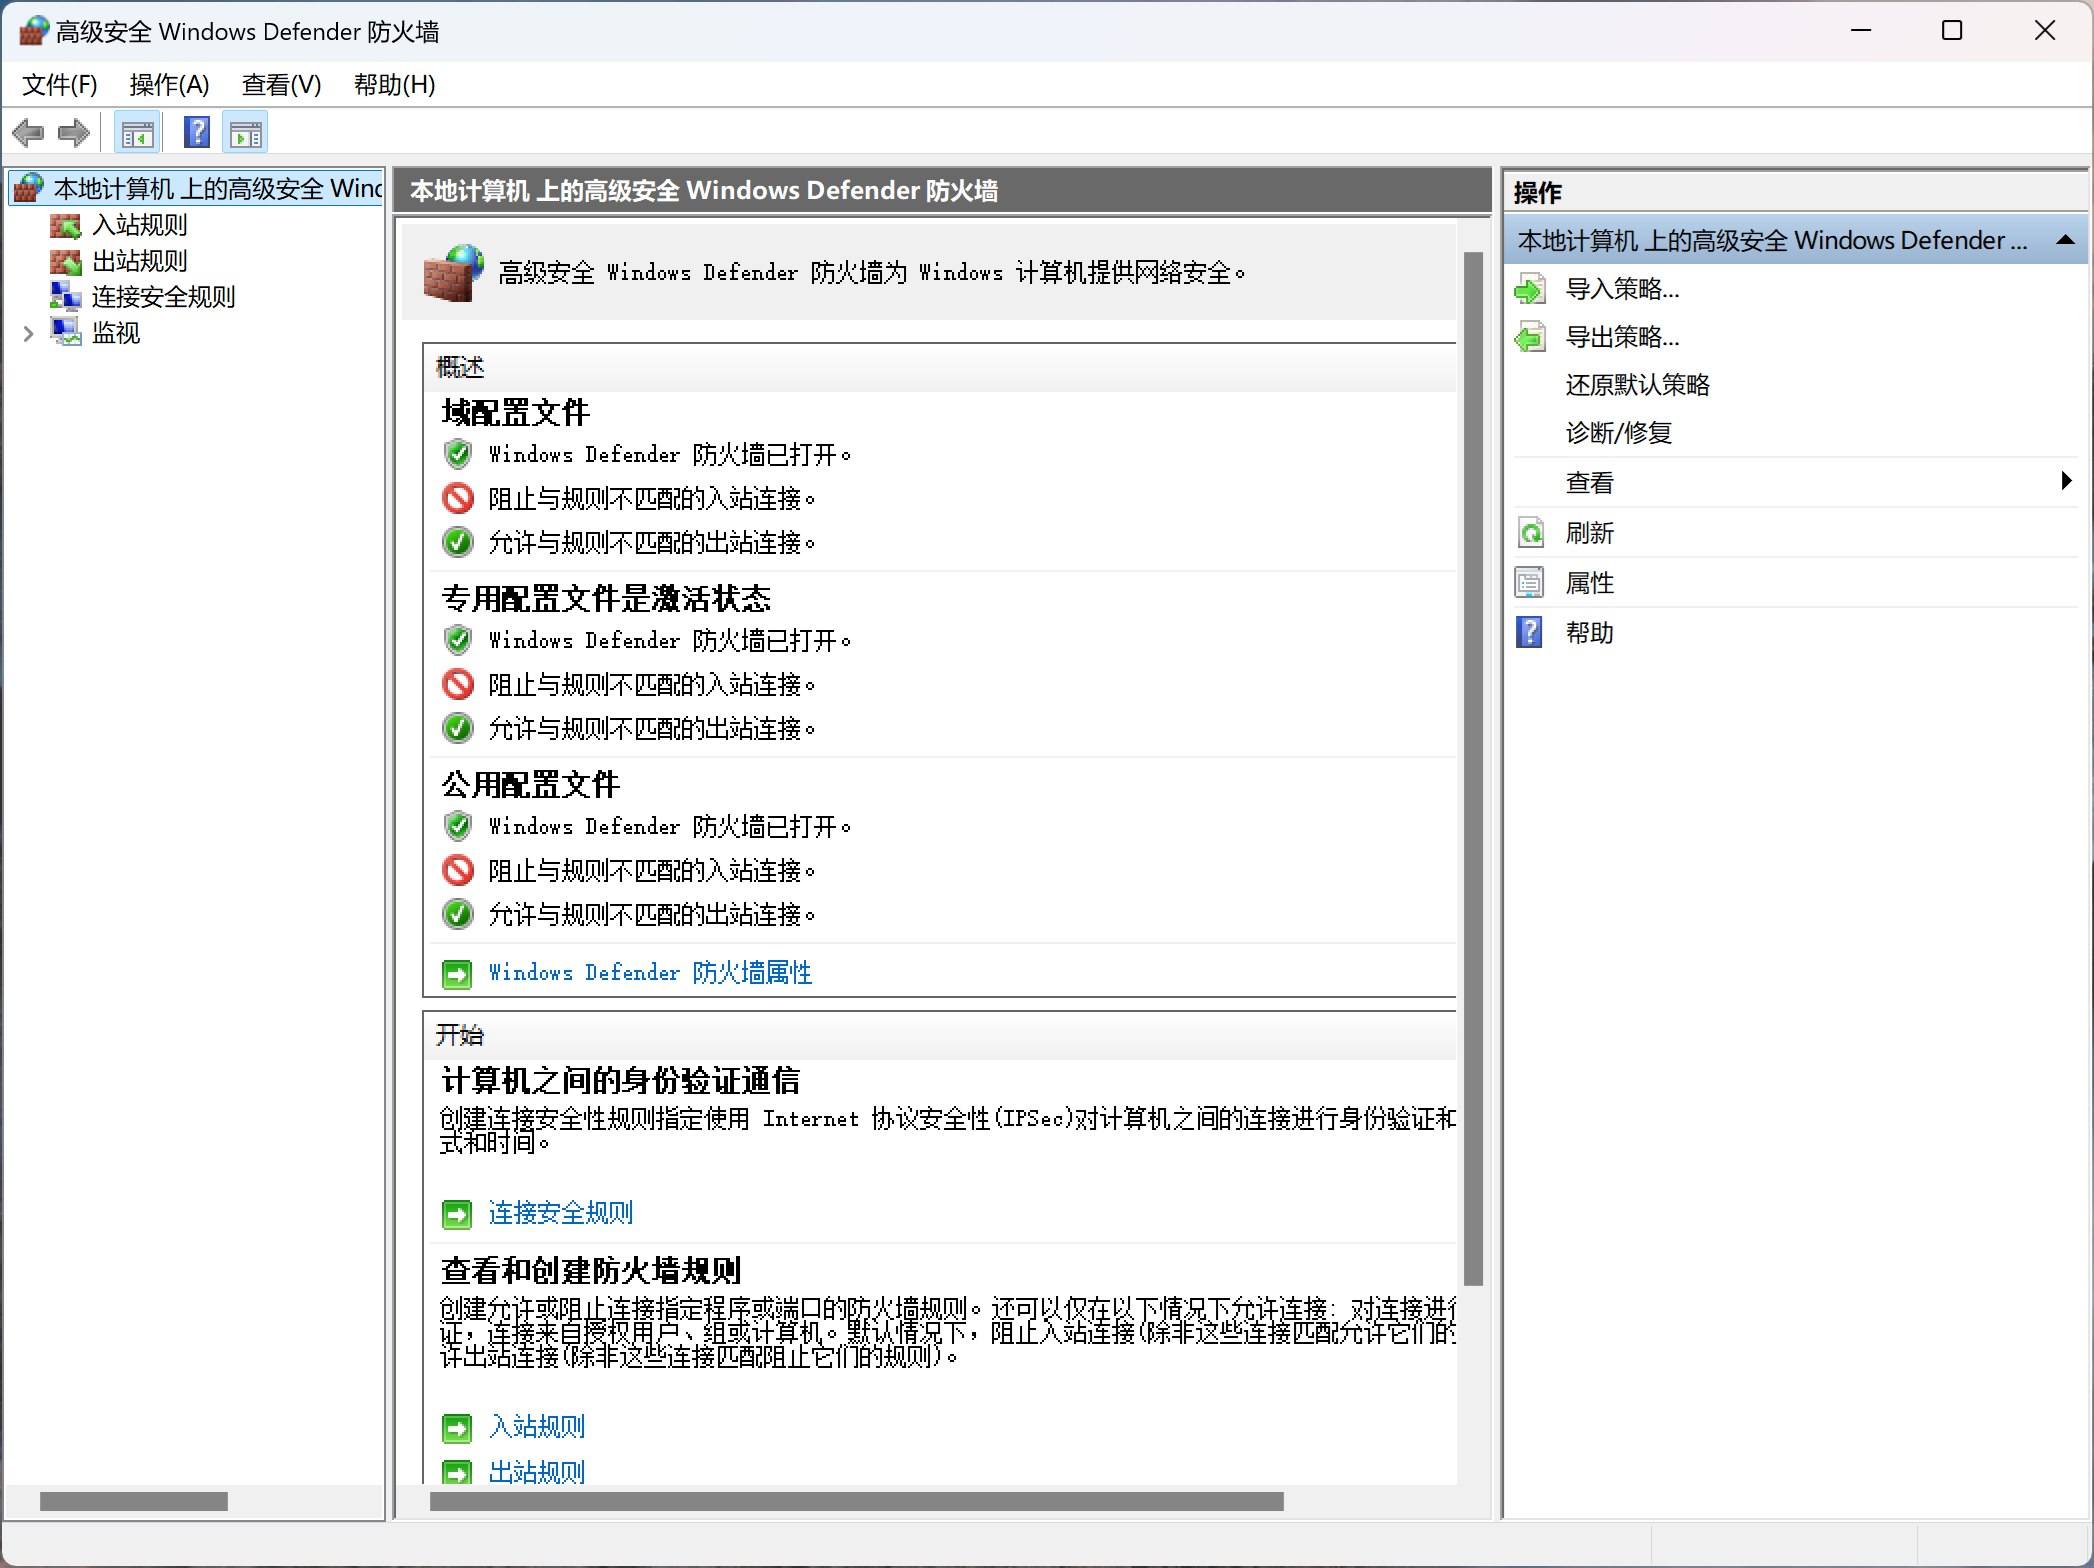Click the arrow icon beside 连接安全规则 link

(x=457, y=1214)
